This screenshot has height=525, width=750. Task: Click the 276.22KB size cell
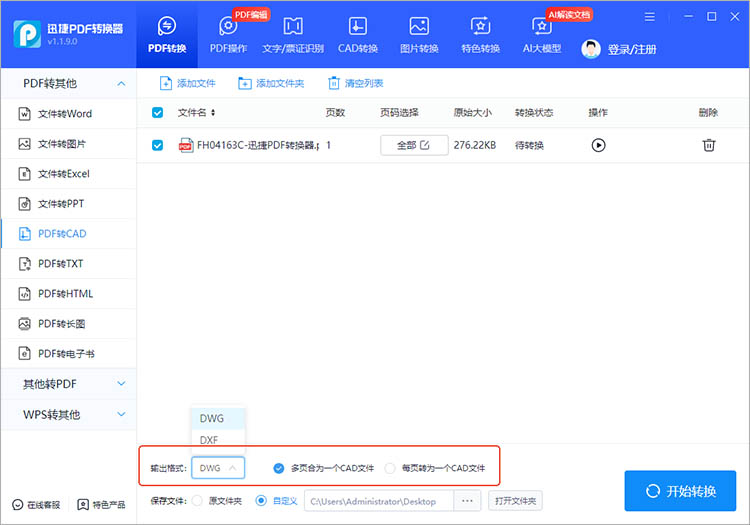pos(474,145)
